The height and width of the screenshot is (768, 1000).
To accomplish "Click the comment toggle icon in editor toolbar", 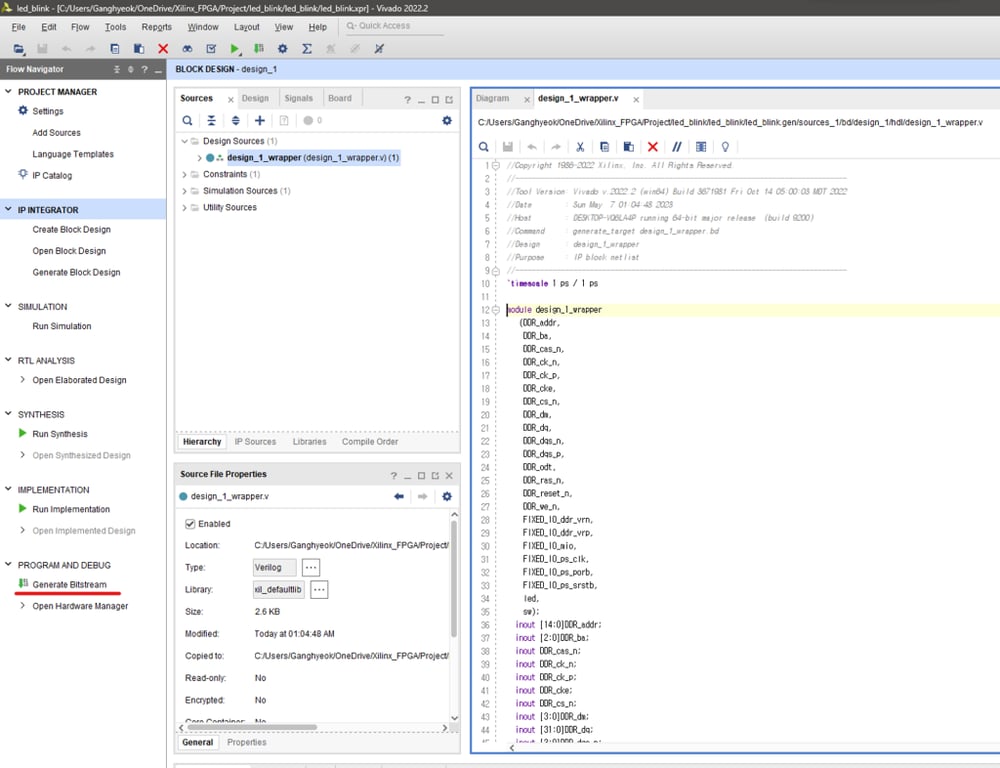I will coord(677,146).
